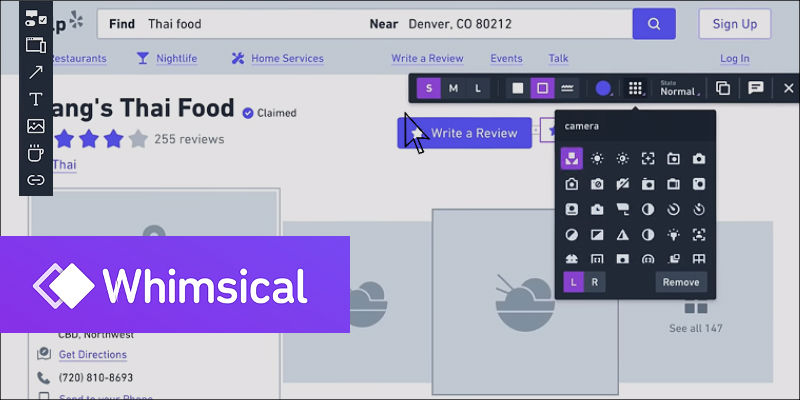
Task: Select the link tool in left toolbar
Action: [36, 180]
